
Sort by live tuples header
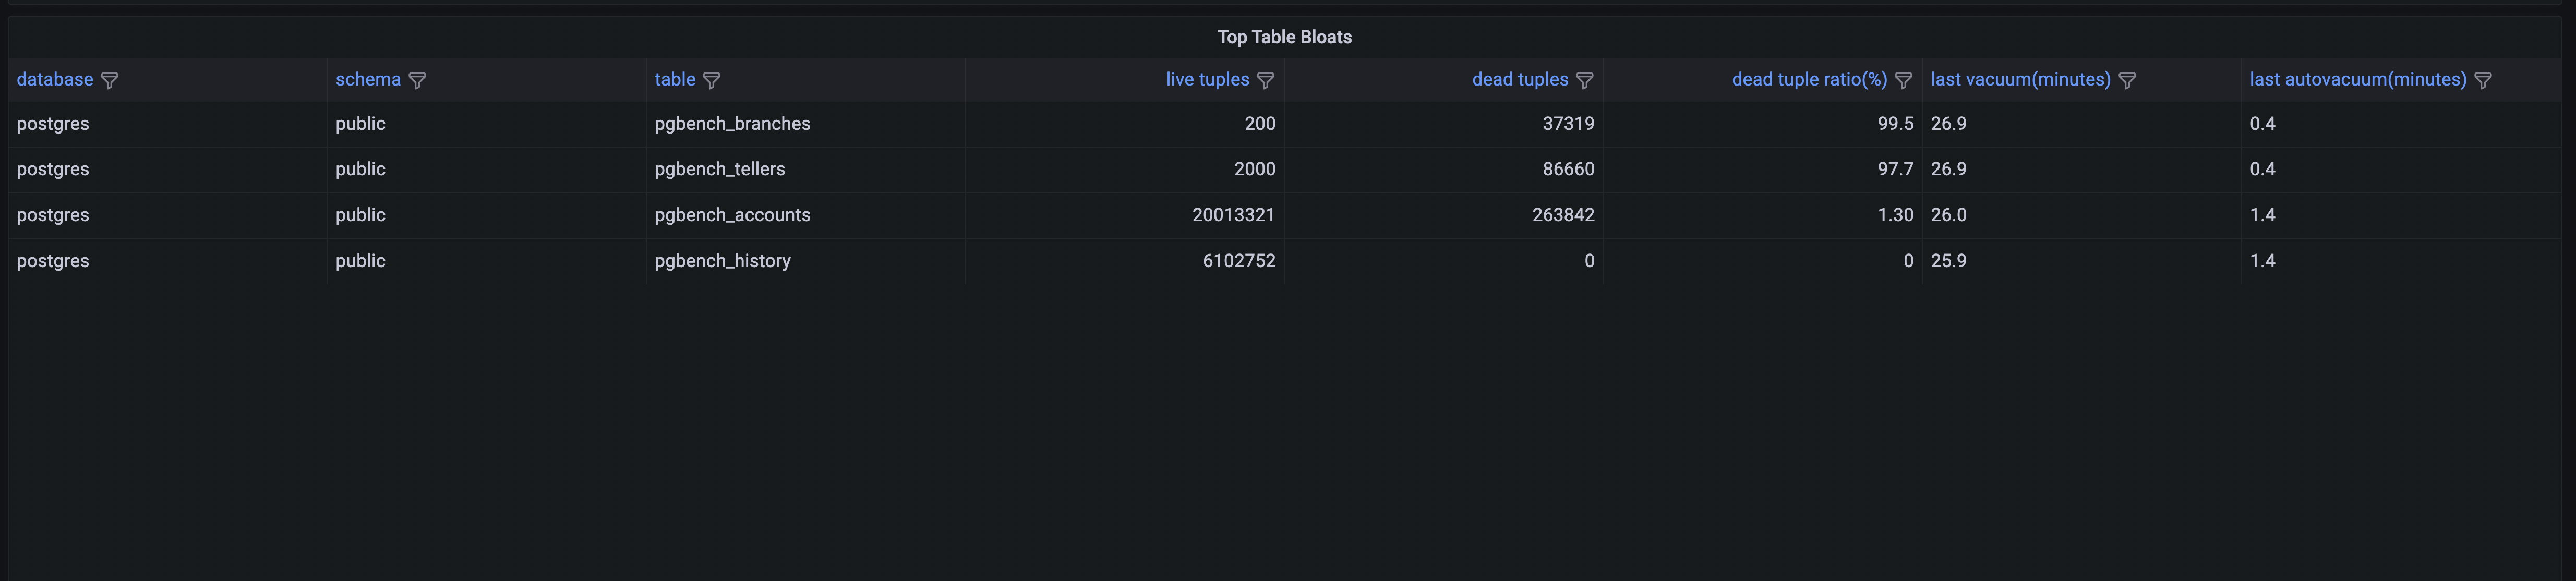click(x=1207, y=80)
